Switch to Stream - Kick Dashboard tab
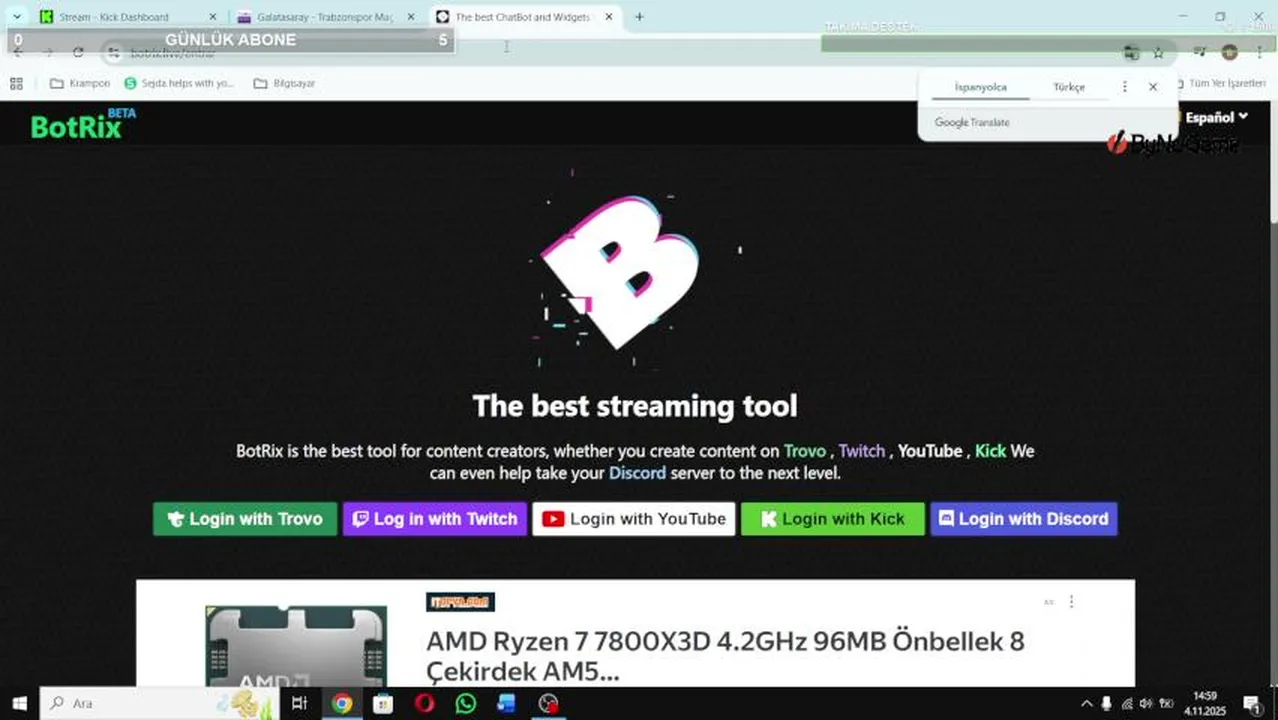 126,17
